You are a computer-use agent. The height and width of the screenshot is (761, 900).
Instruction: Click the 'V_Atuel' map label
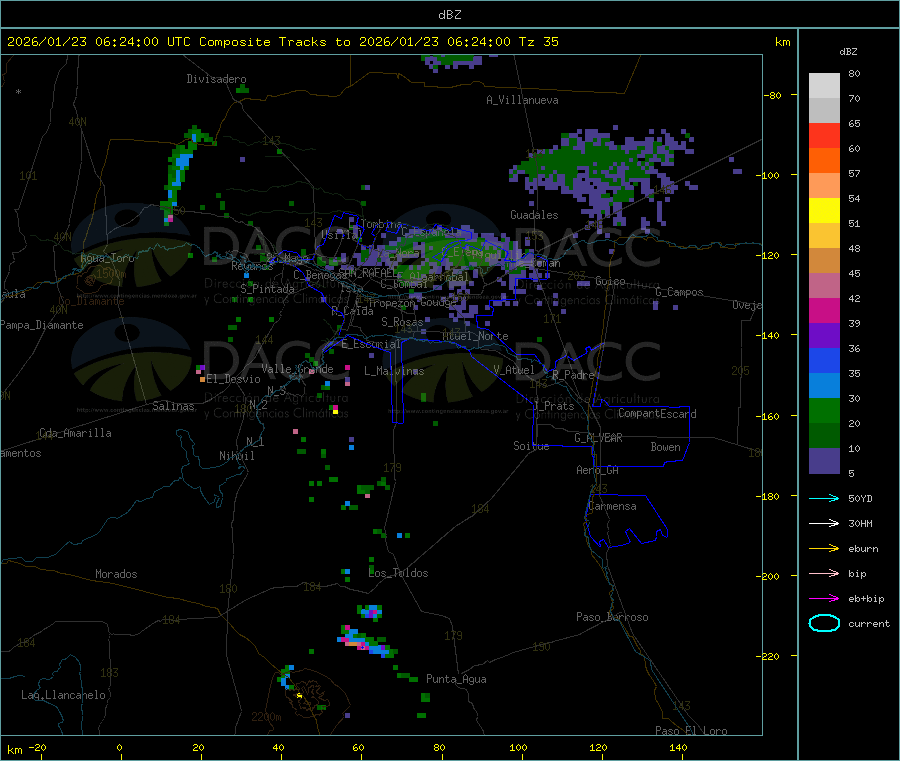click(514, 370)
